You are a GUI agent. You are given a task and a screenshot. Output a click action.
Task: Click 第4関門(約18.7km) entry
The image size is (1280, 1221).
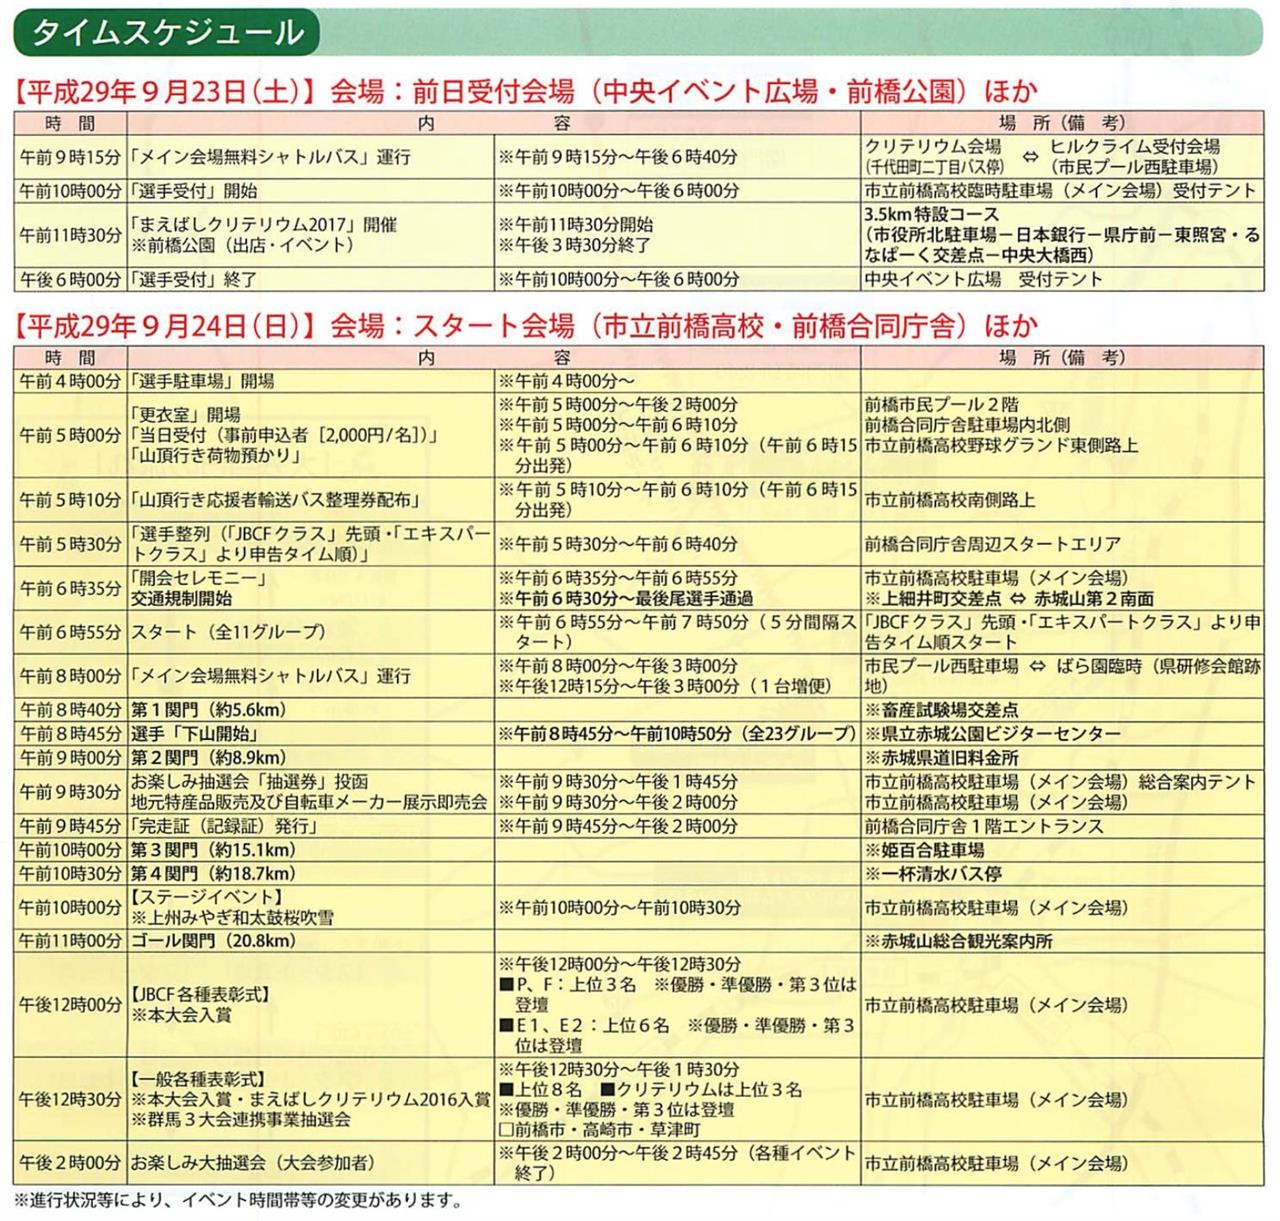(x=213, y=874)
